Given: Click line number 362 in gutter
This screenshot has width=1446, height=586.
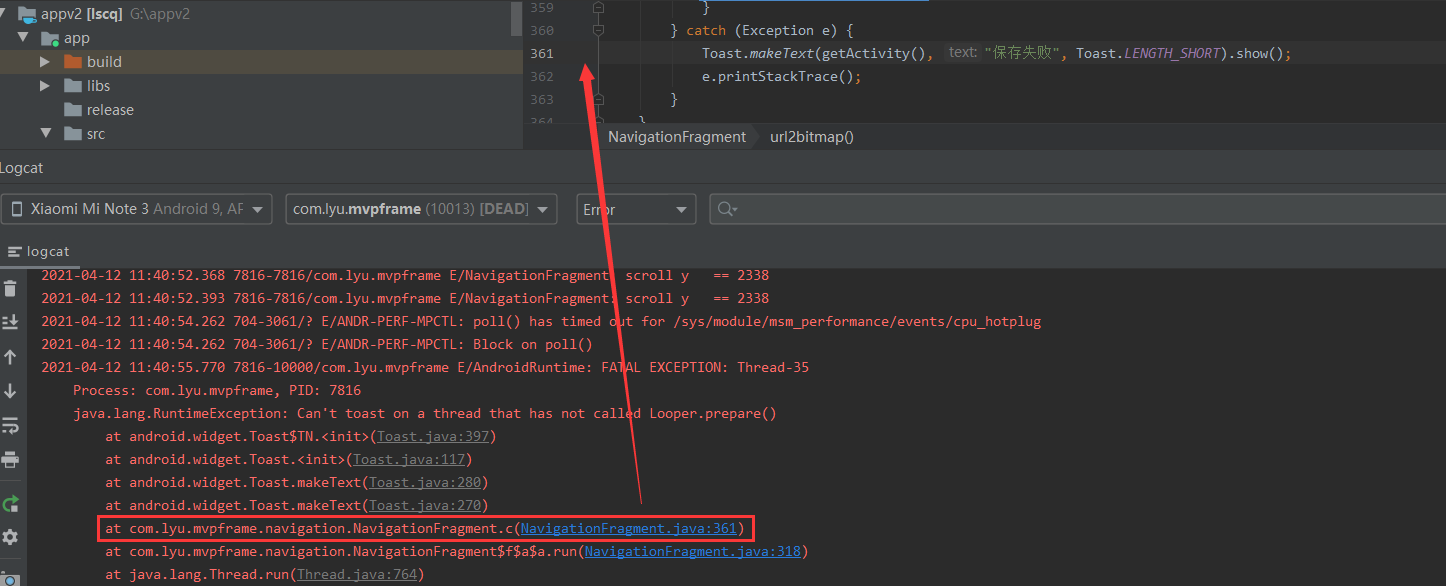Looking at the screenshot, I should 541,76.
